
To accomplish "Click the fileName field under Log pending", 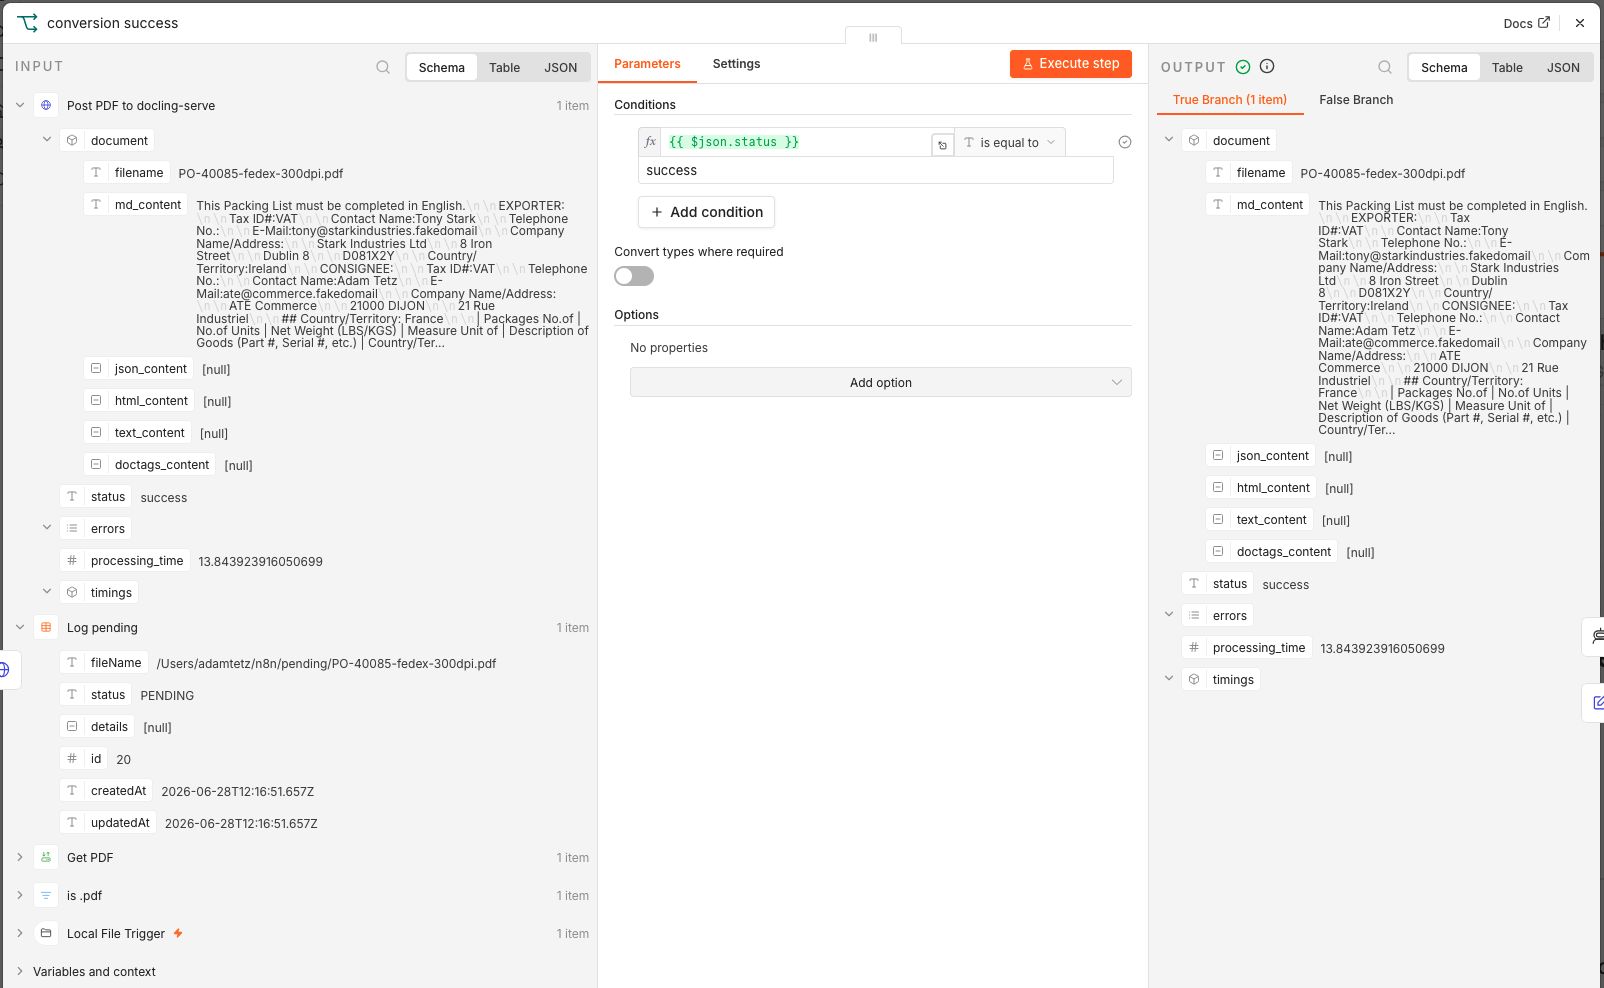I will (x=104, y=663).
